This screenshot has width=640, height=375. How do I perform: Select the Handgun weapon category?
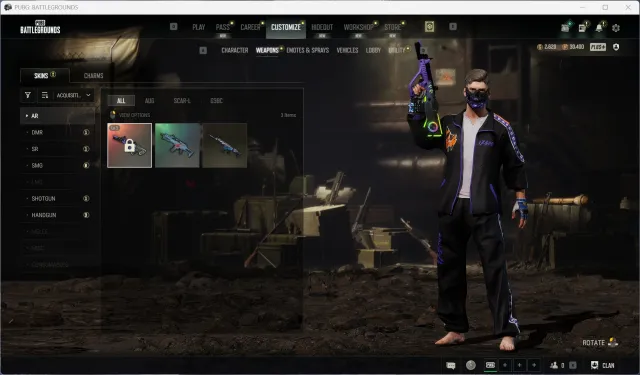pos(57,215)
